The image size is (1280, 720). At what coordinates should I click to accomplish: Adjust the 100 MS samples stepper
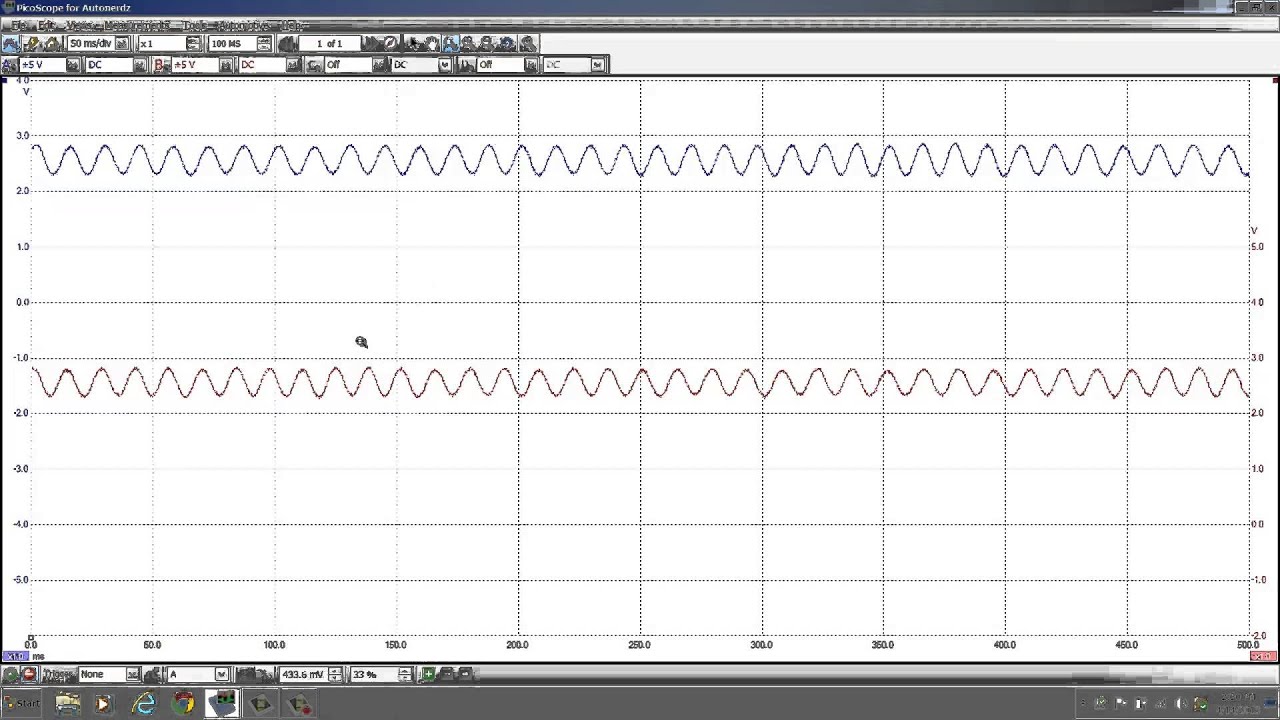[264, 44]
